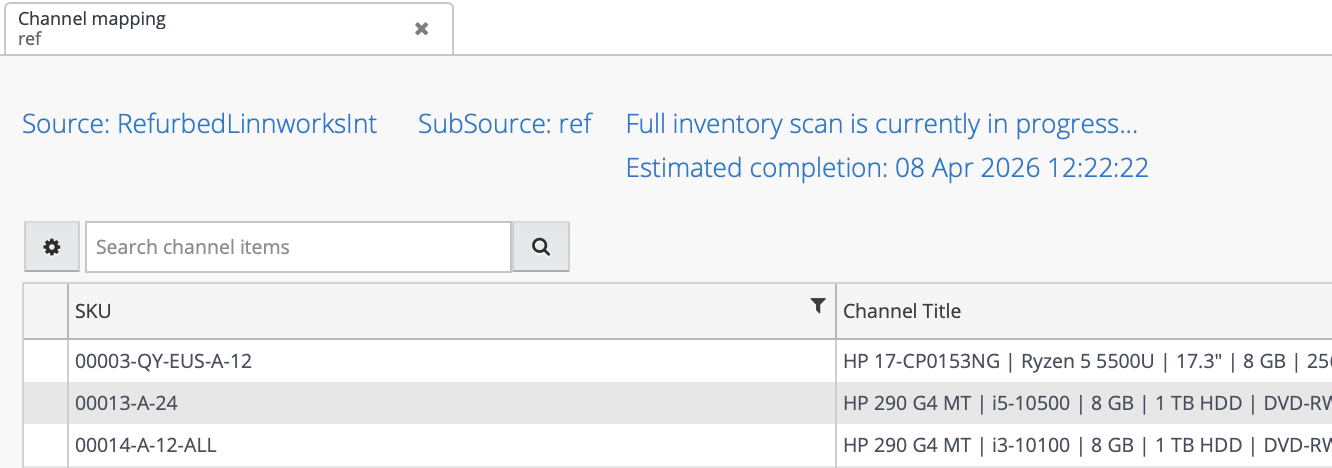Viewport: 1332px width, 468px height.
Task: Click the Estimated completion date text
Action: coord(887,168)
